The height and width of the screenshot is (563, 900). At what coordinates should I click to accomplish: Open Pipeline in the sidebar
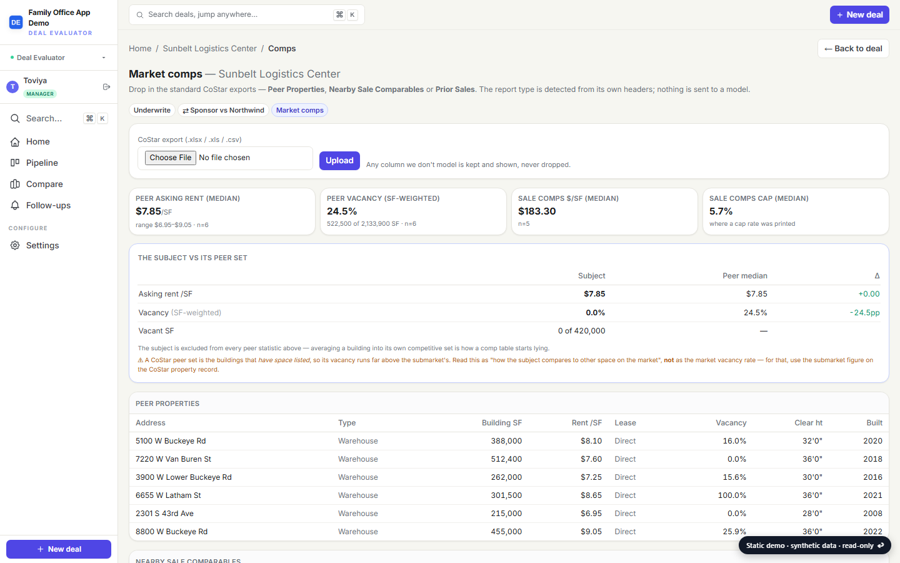pos(58,163)
